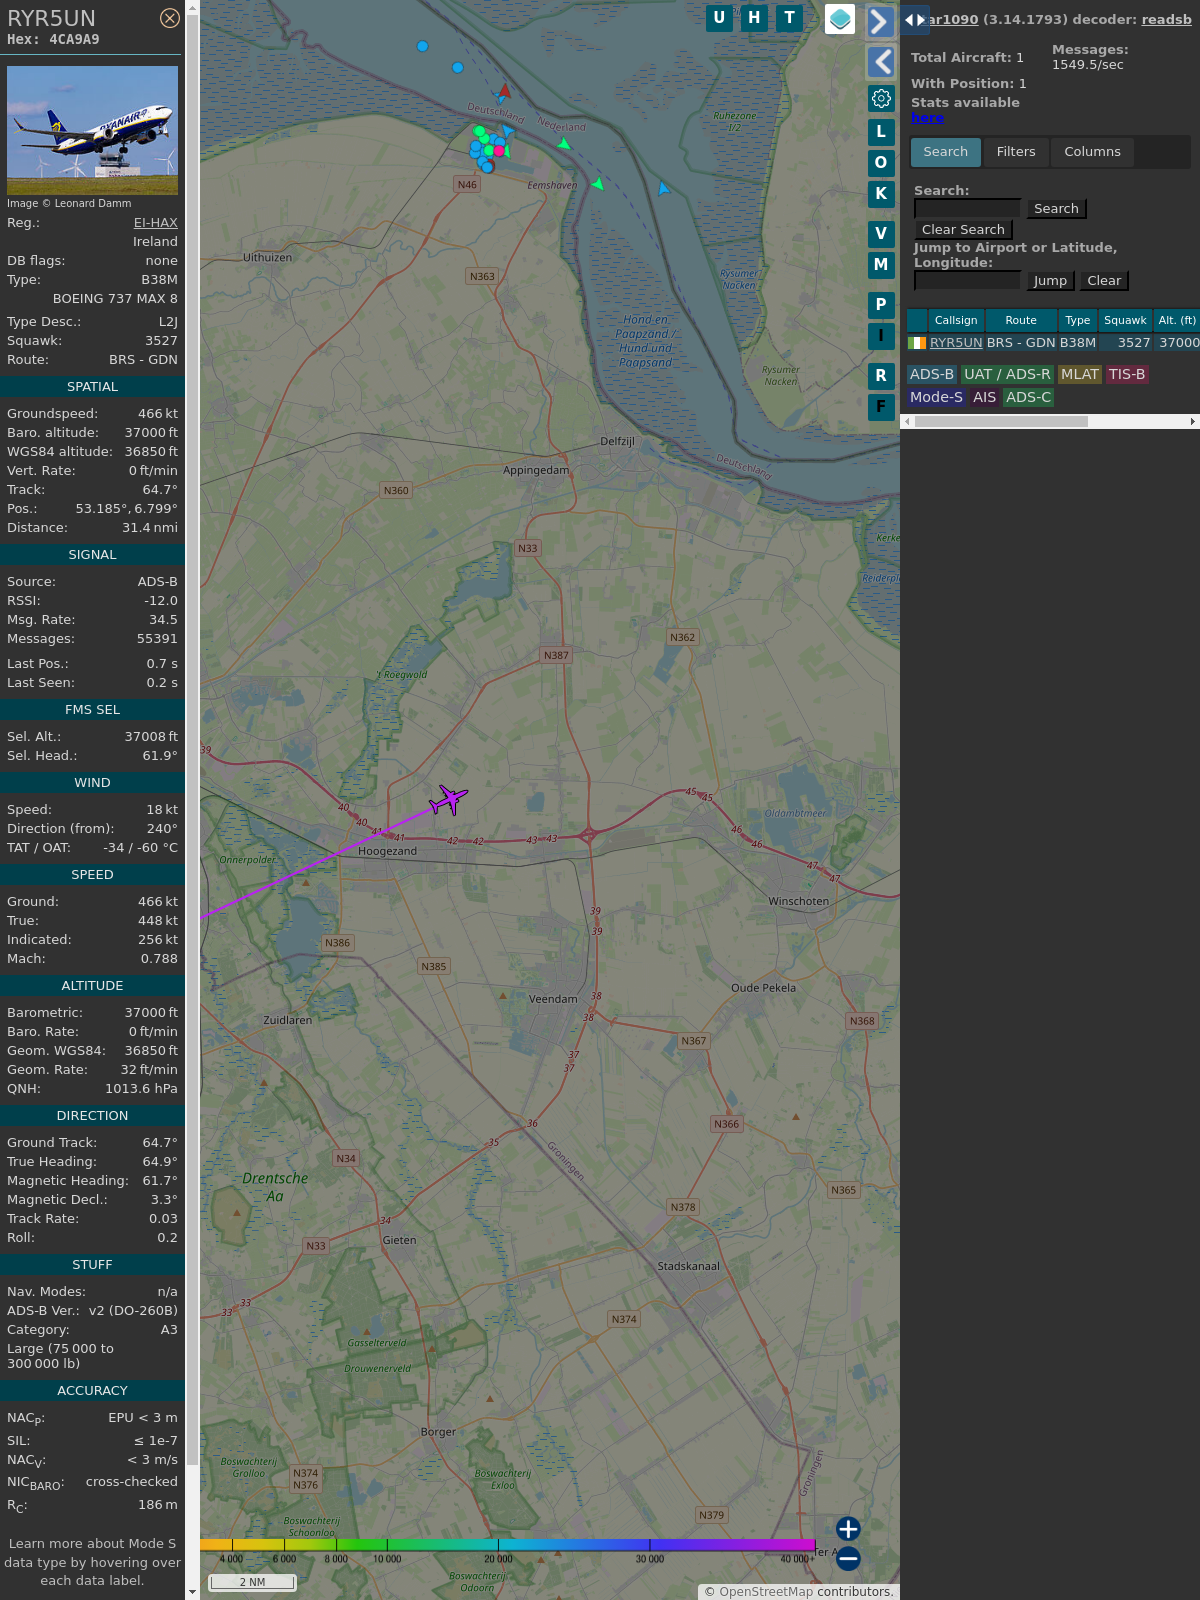The height and width of the screenshot is (1600, 1200).
Task: Toggle the P map button
Action: point(881,305)
